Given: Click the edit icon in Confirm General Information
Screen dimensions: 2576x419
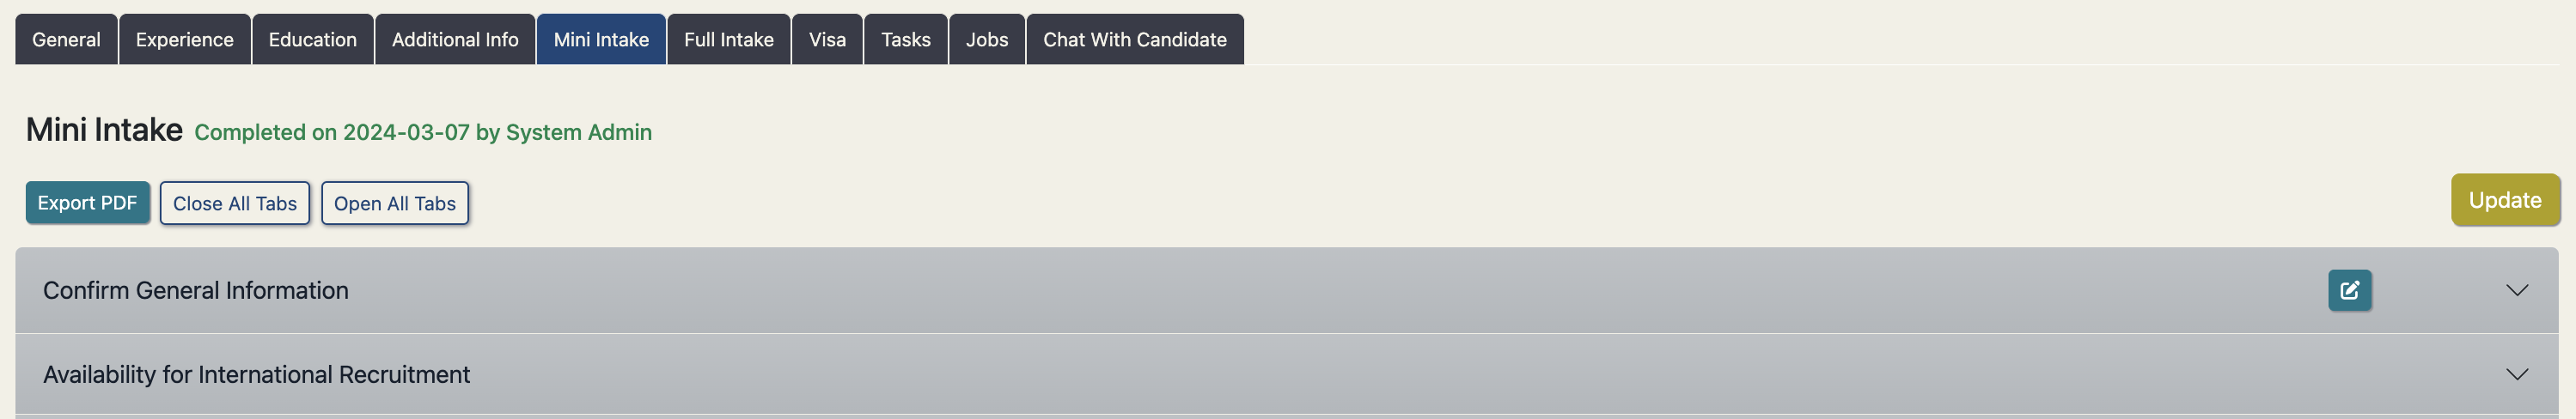Looking at the screenshot, I should click(x=2349, y=290).
